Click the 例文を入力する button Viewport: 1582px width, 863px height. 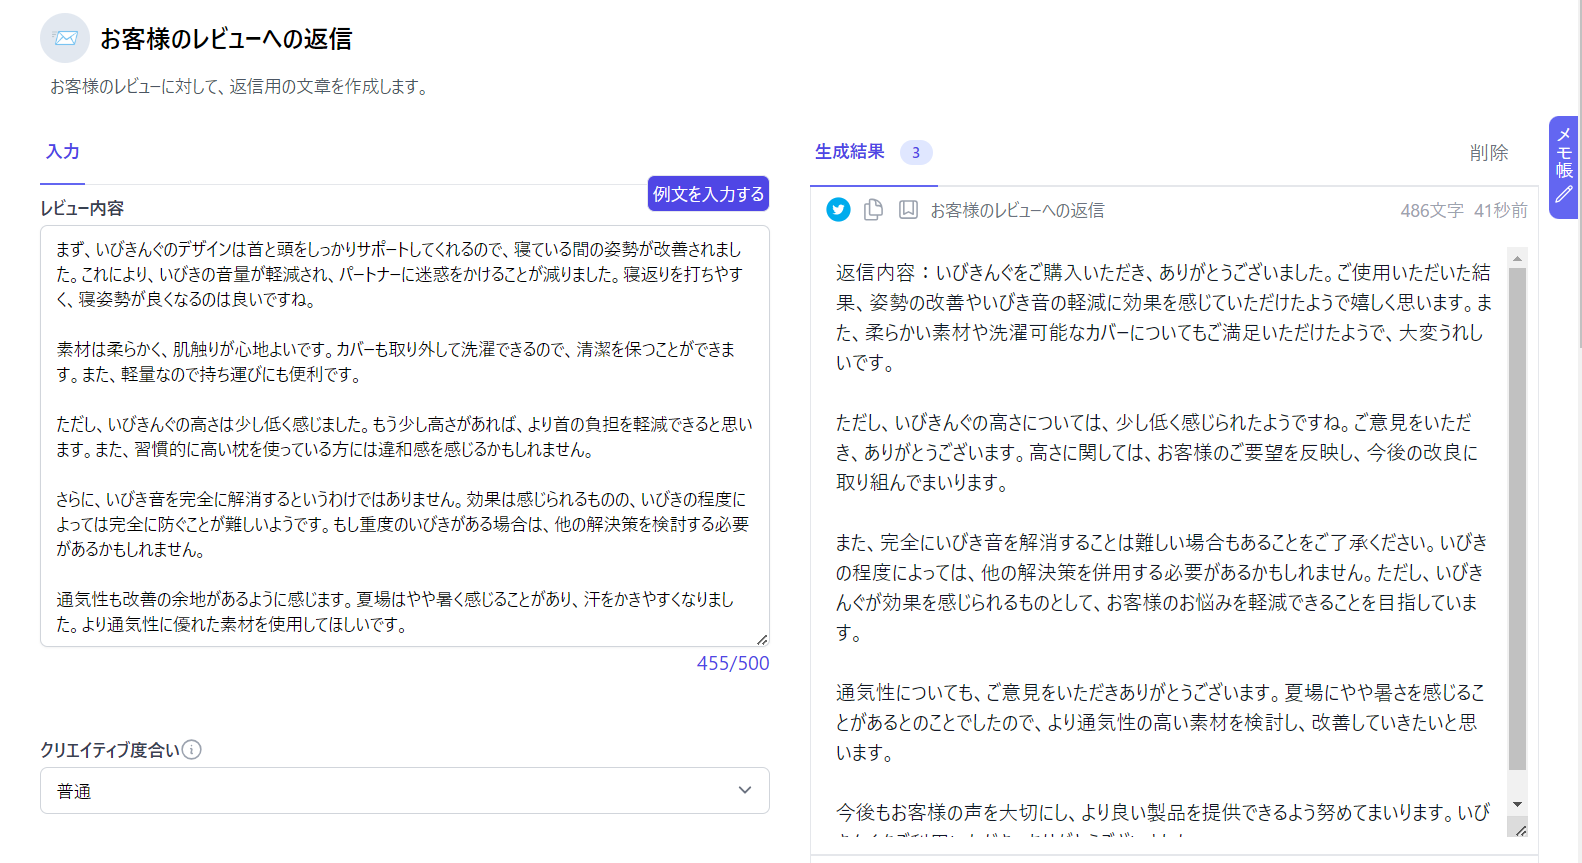click(x=708, y=193)
